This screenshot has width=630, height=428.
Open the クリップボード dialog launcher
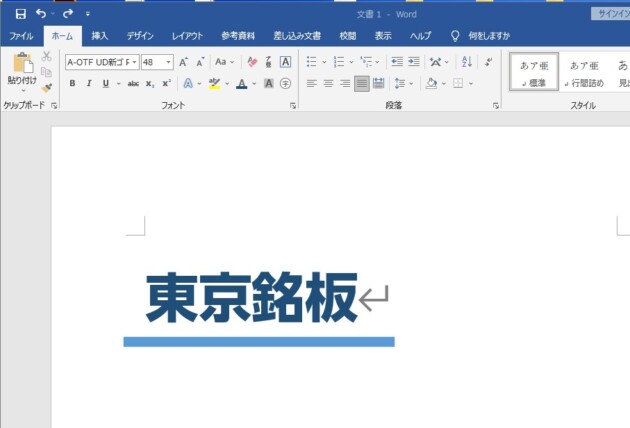coord(54,106)
